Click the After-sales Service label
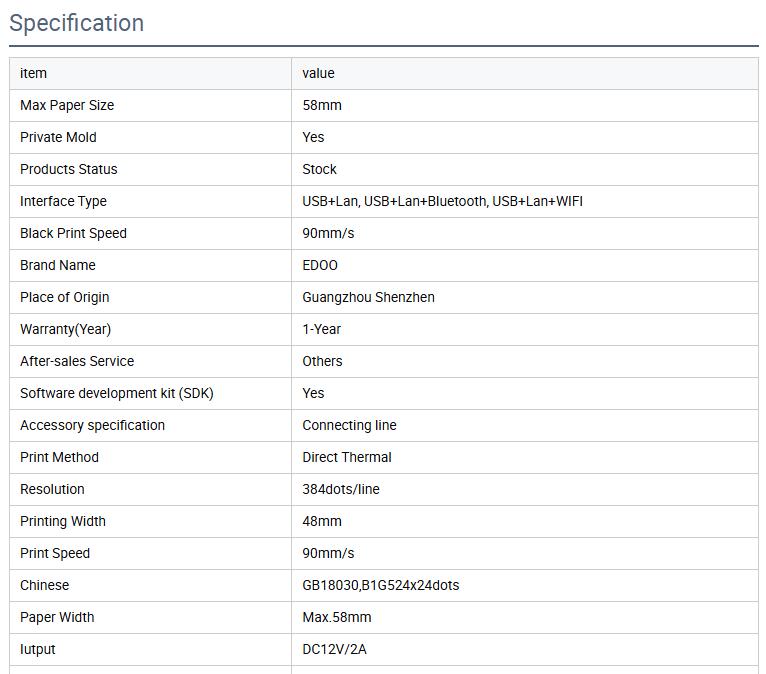The height and width of the screenshot is (674, 766). coord(77,361)
